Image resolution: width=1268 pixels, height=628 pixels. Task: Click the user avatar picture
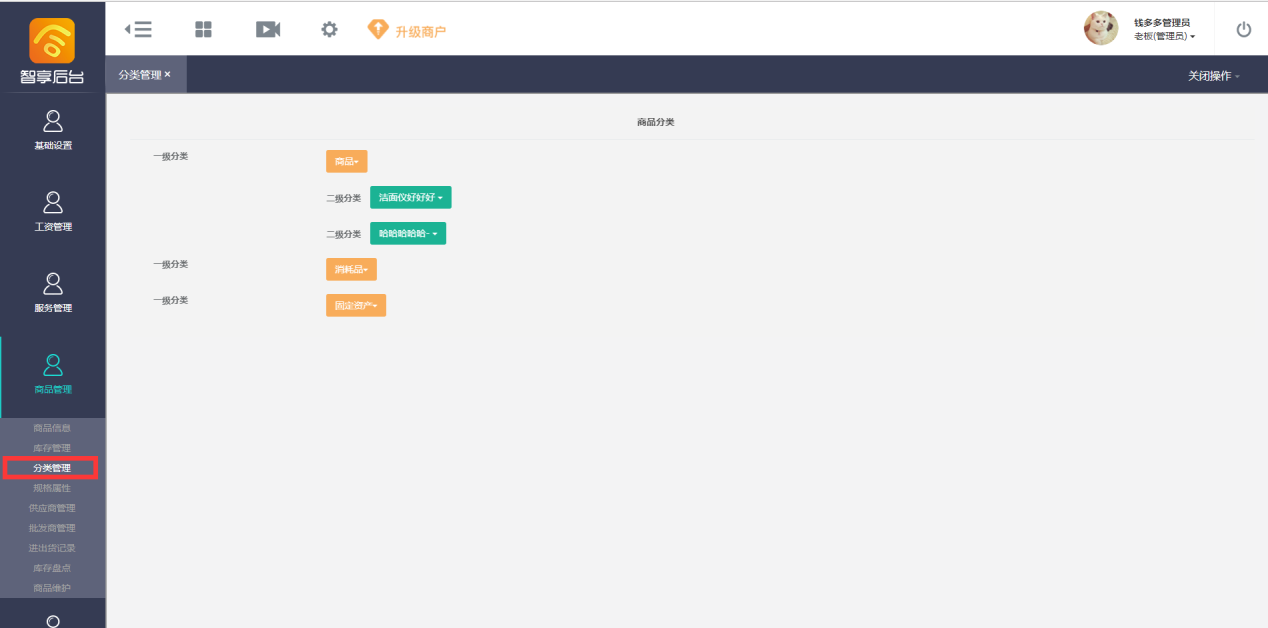[x=1100, y=29]
